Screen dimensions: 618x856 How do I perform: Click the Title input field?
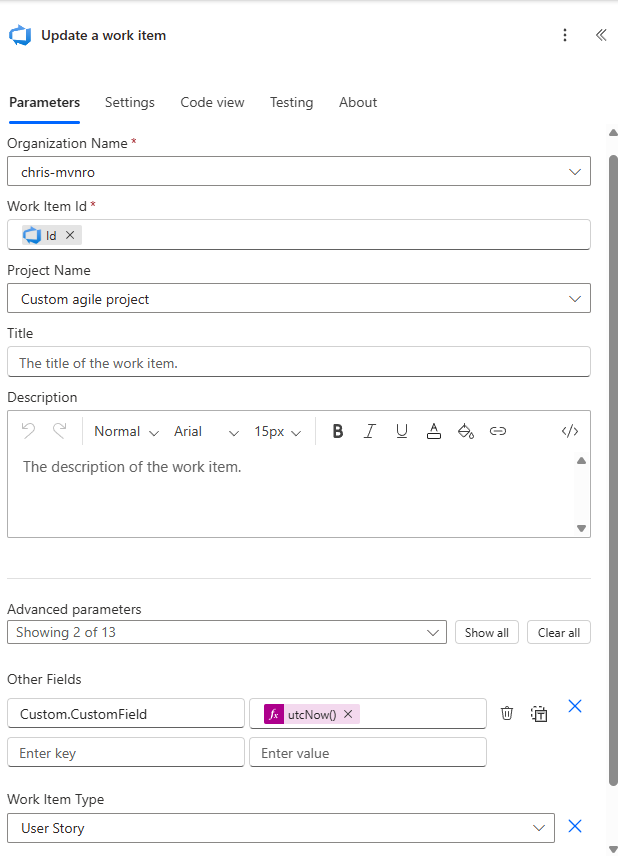click(298, 363)
